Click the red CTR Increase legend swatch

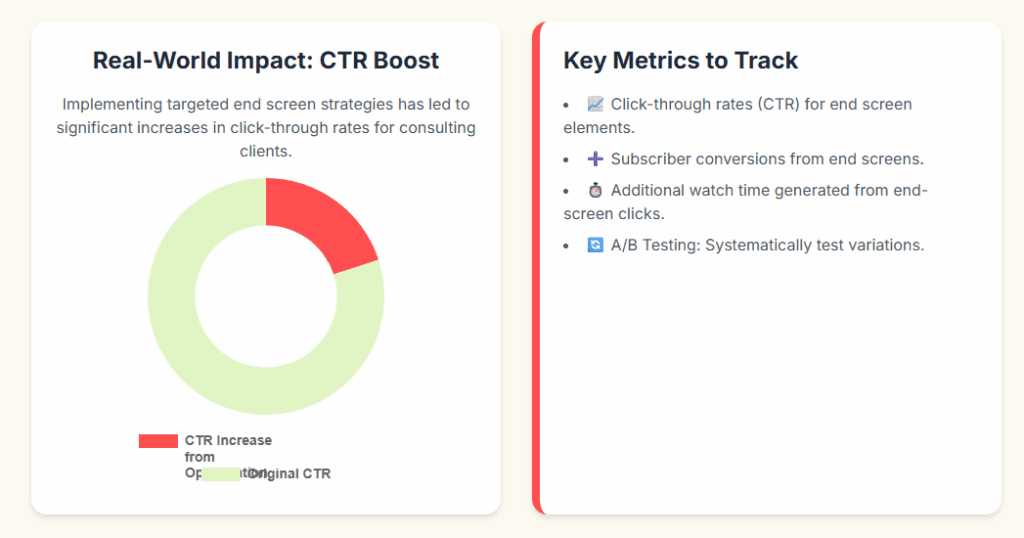tap(158, 441)
